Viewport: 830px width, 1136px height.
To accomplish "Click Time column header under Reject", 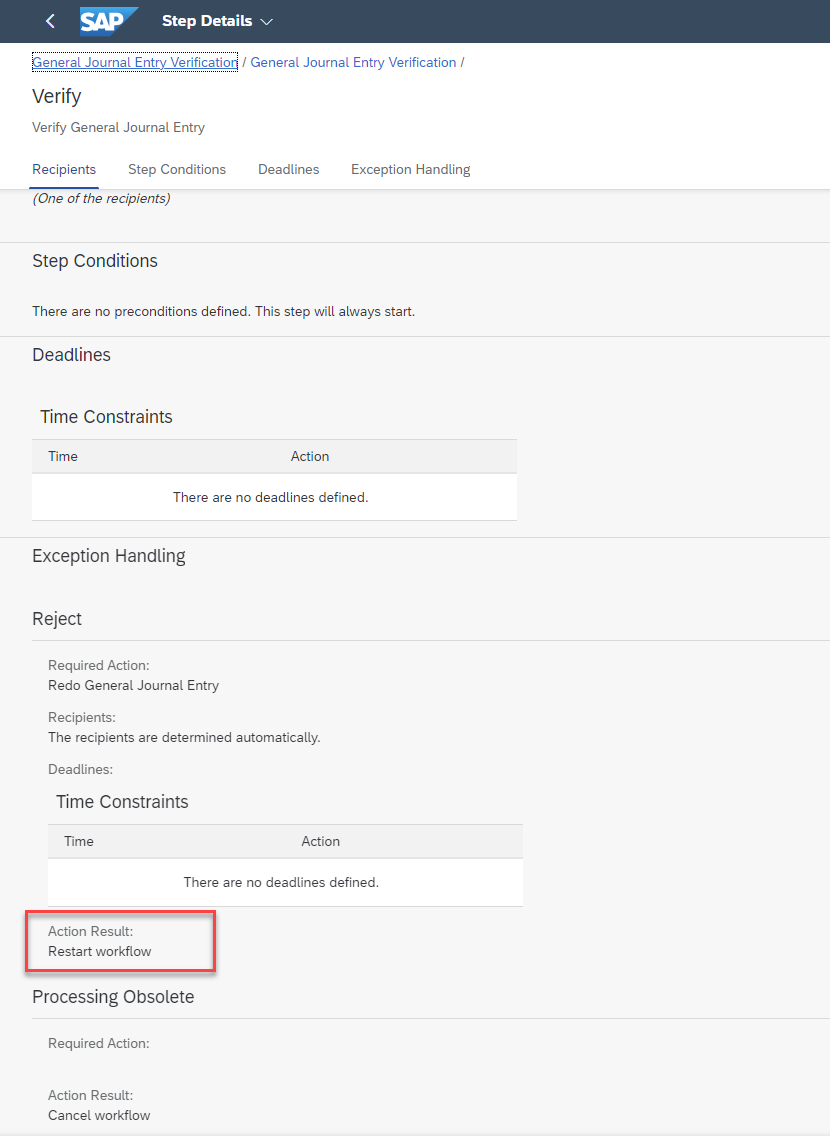I will pos(79,841).
